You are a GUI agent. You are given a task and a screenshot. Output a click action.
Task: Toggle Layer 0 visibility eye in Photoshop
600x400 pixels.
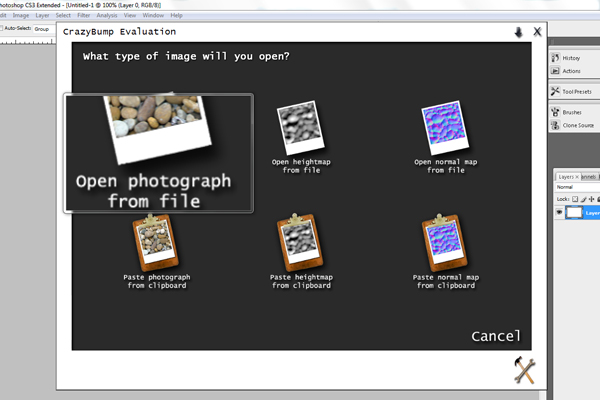click(x=559, y=212)
